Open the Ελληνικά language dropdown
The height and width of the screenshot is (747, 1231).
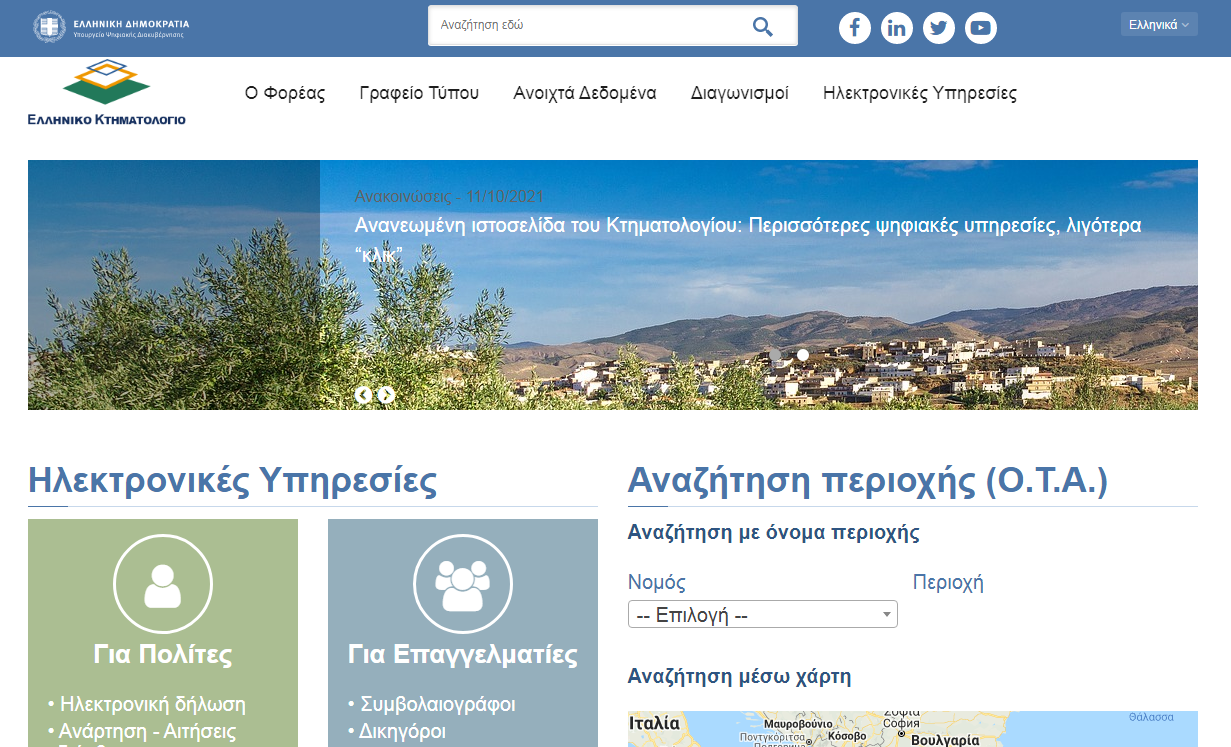pyautogui.click(x=1159, y=25)
